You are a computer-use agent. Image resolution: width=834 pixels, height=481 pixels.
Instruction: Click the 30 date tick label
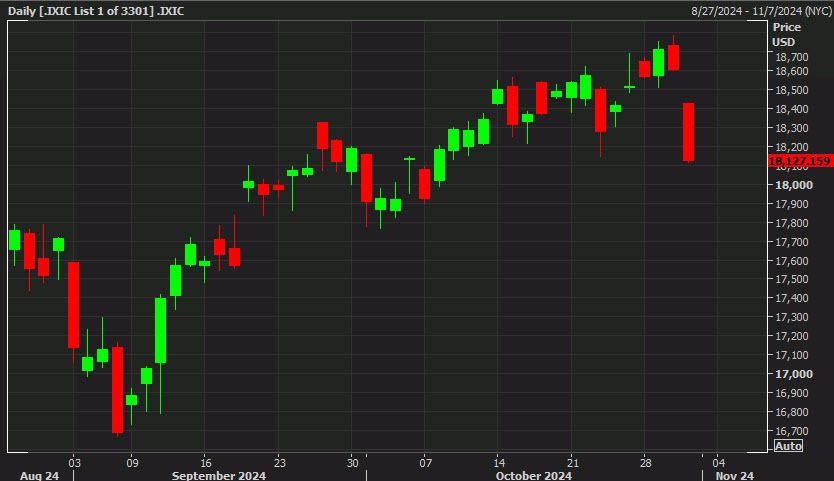pyautogui.click(x=352, y=463)
